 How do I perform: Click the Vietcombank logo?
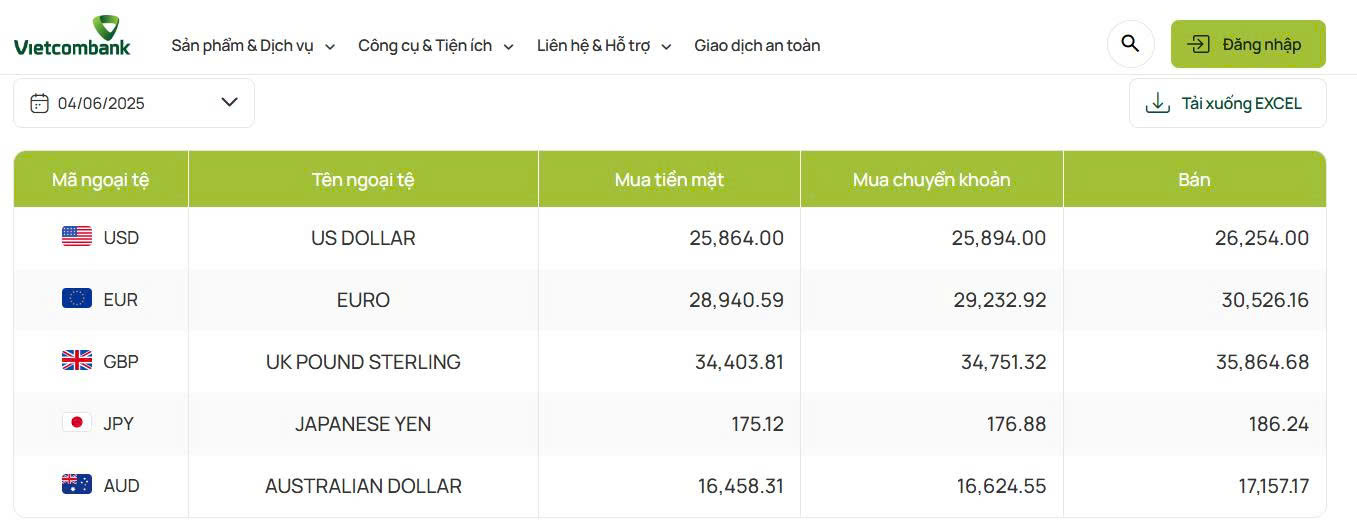coord(72,37)
